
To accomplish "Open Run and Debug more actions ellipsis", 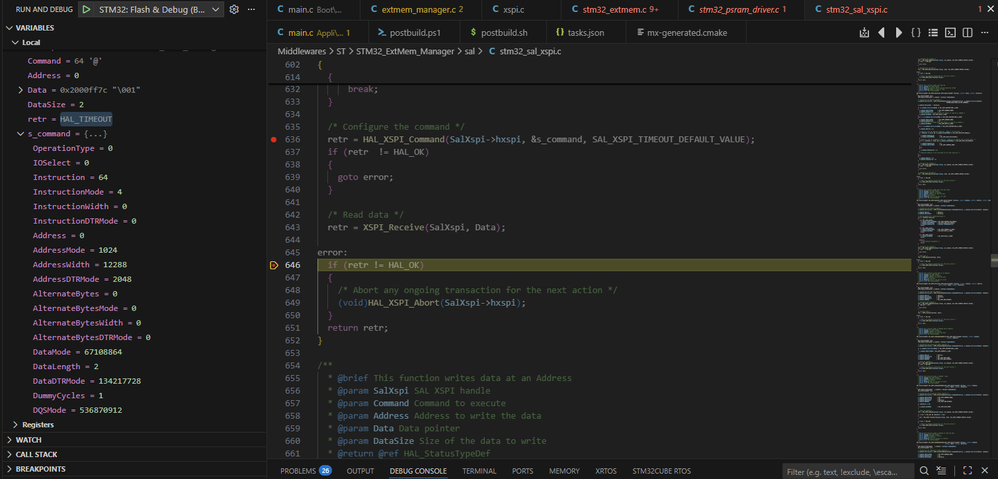I will coord(253,9).
